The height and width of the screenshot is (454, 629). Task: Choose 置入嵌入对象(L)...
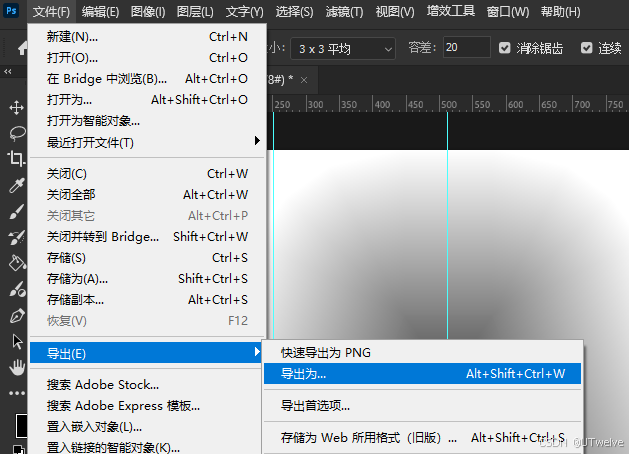click(x=147, y=427)
